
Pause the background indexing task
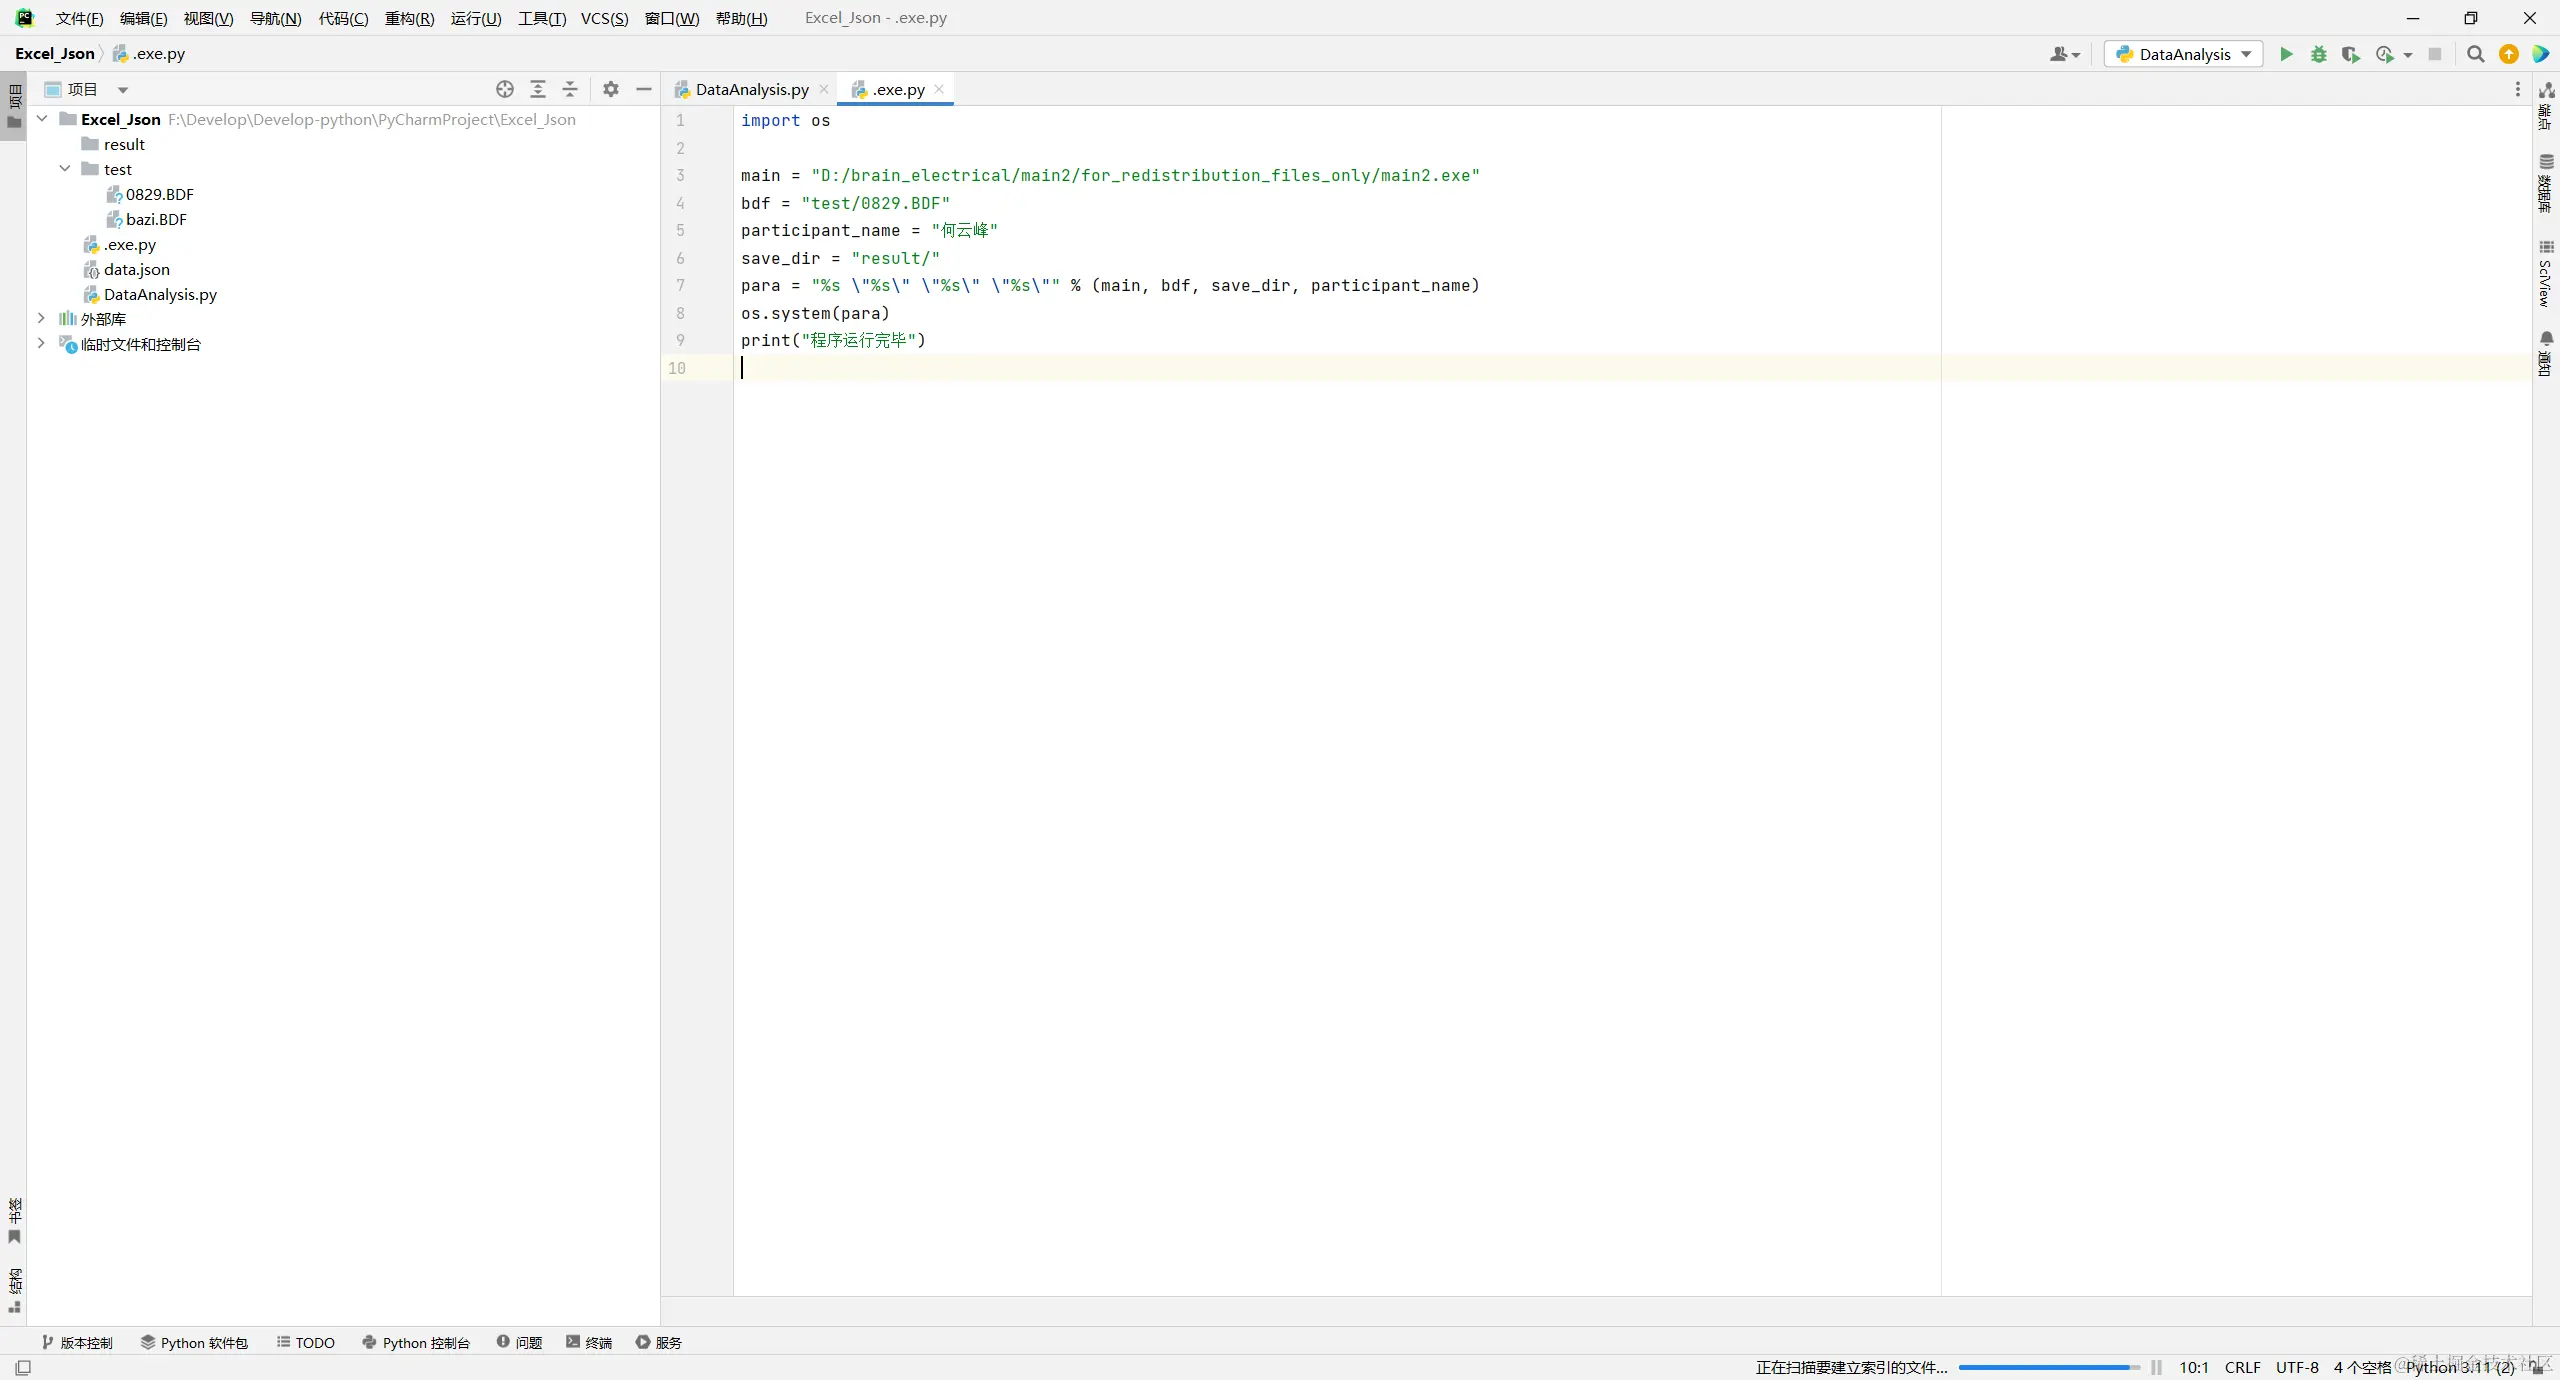tap(2156, 1367)
